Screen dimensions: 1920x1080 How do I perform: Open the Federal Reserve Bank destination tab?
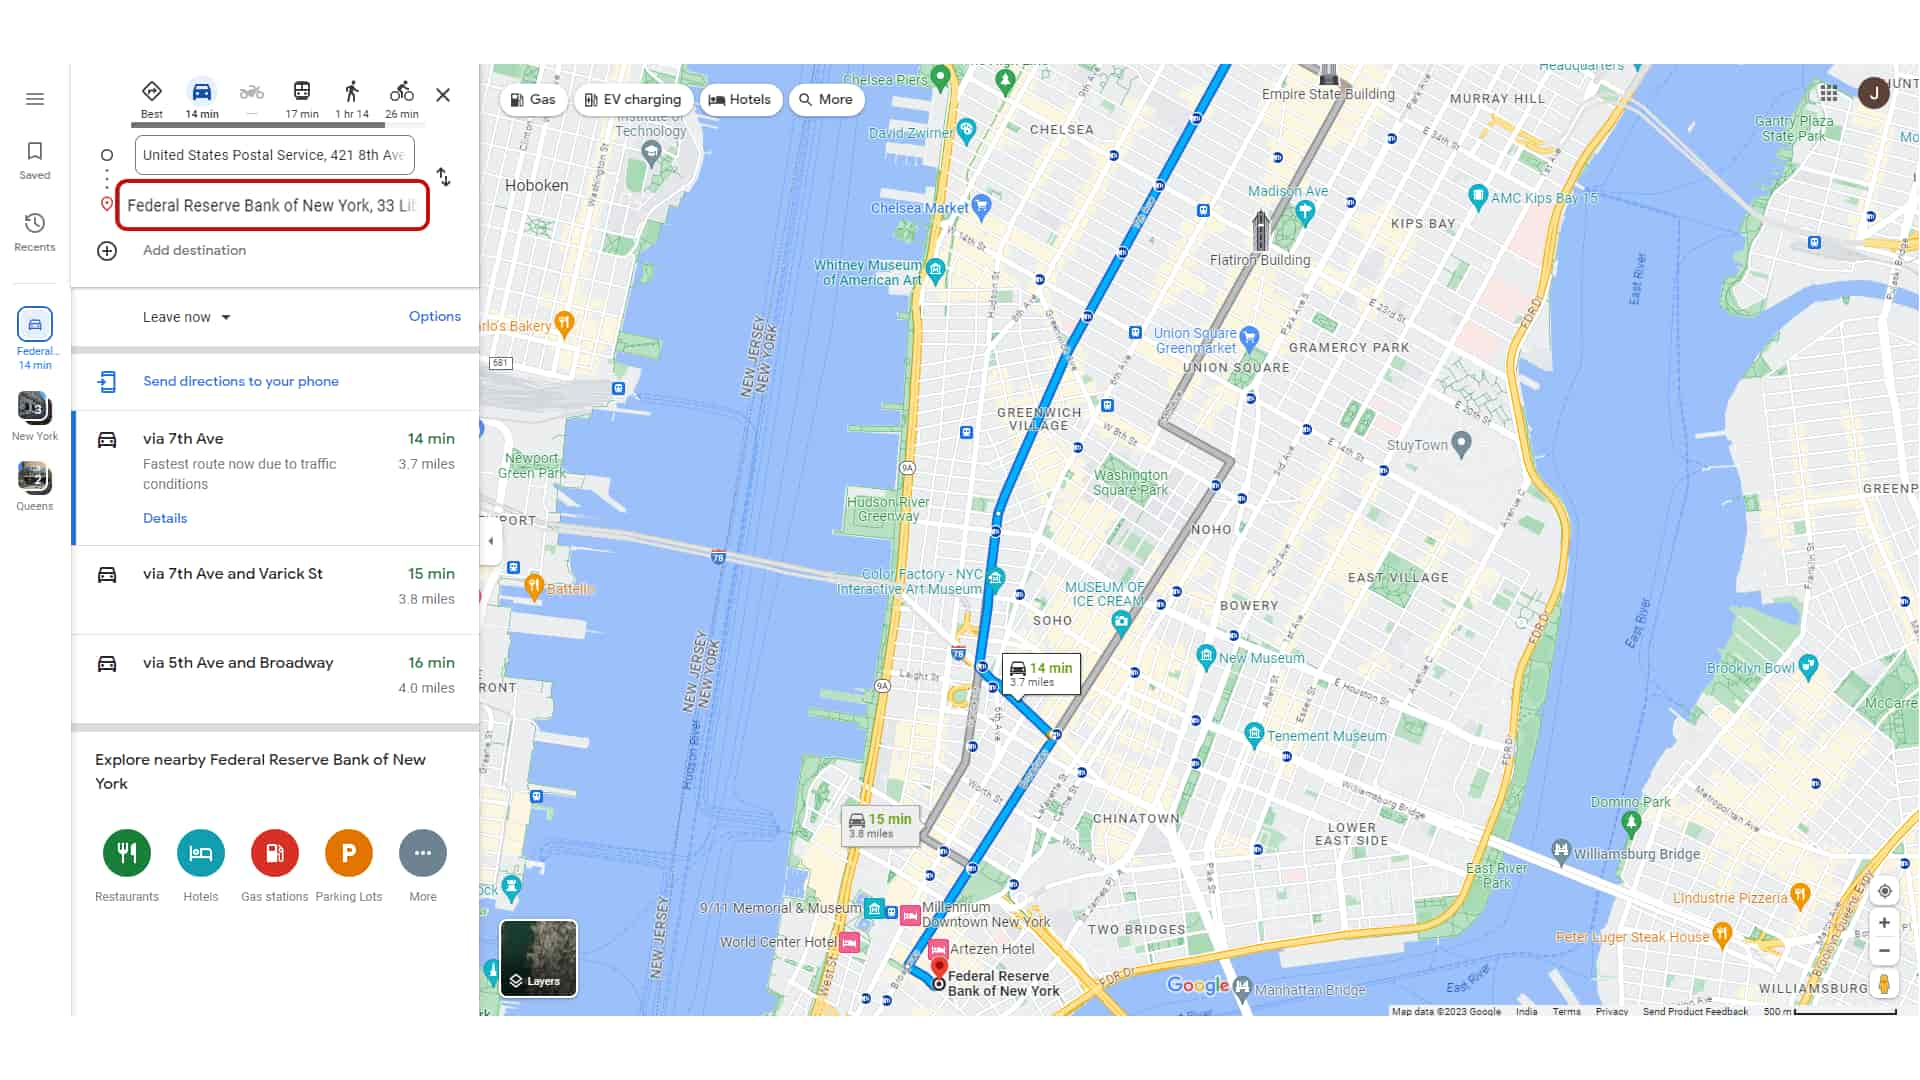click(34, 338)
